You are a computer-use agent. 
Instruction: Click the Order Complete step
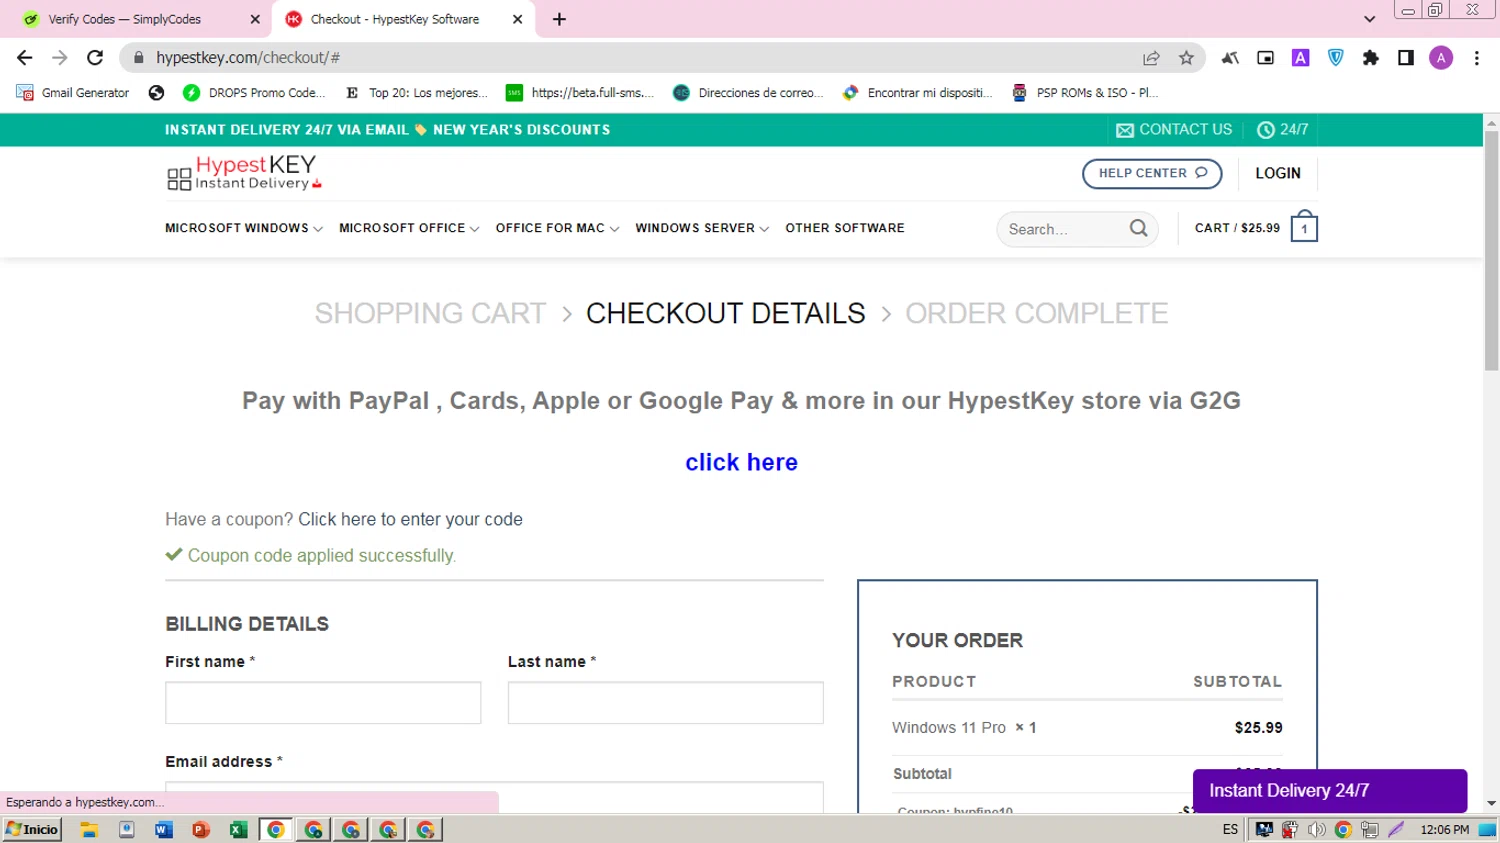1037,313
